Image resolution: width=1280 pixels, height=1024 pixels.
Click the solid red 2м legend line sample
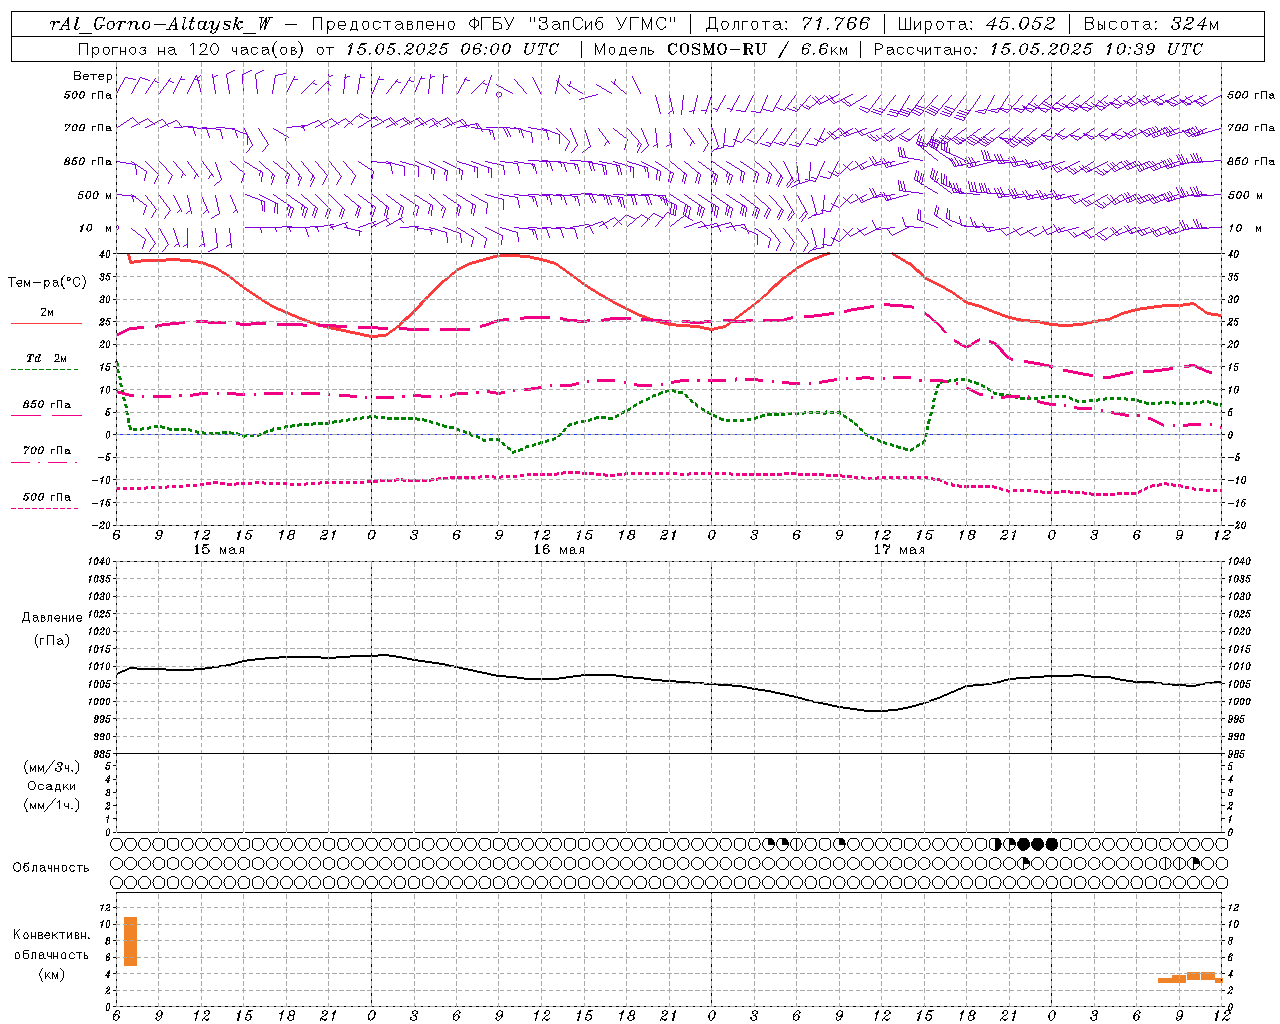(x=46, y=324)
